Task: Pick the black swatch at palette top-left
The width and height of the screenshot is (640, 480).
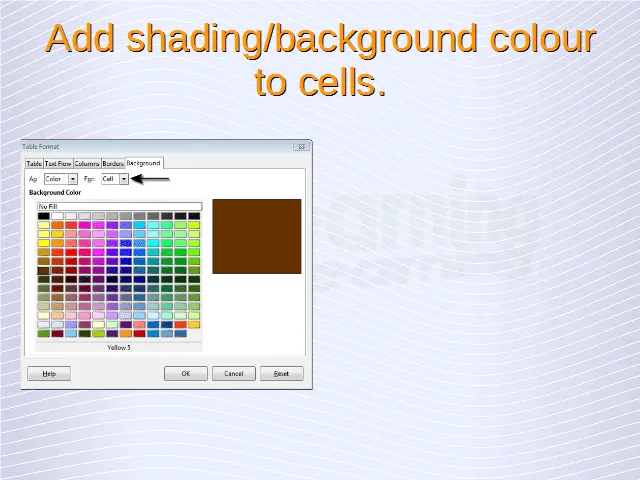Action: point(44,216)
